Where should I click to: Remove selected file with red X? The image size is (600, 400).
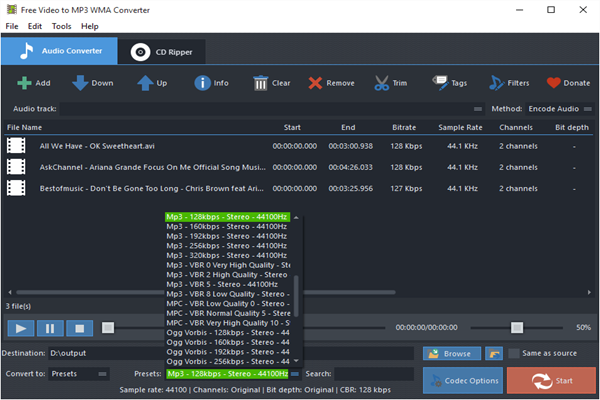click(315, 83)
